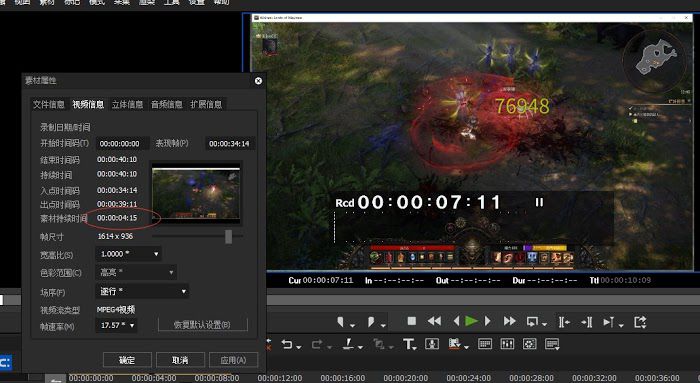This screenshot has height=383, width=700.
Task: Click the Rewind double-arrow icon
Action: [434, 321]
